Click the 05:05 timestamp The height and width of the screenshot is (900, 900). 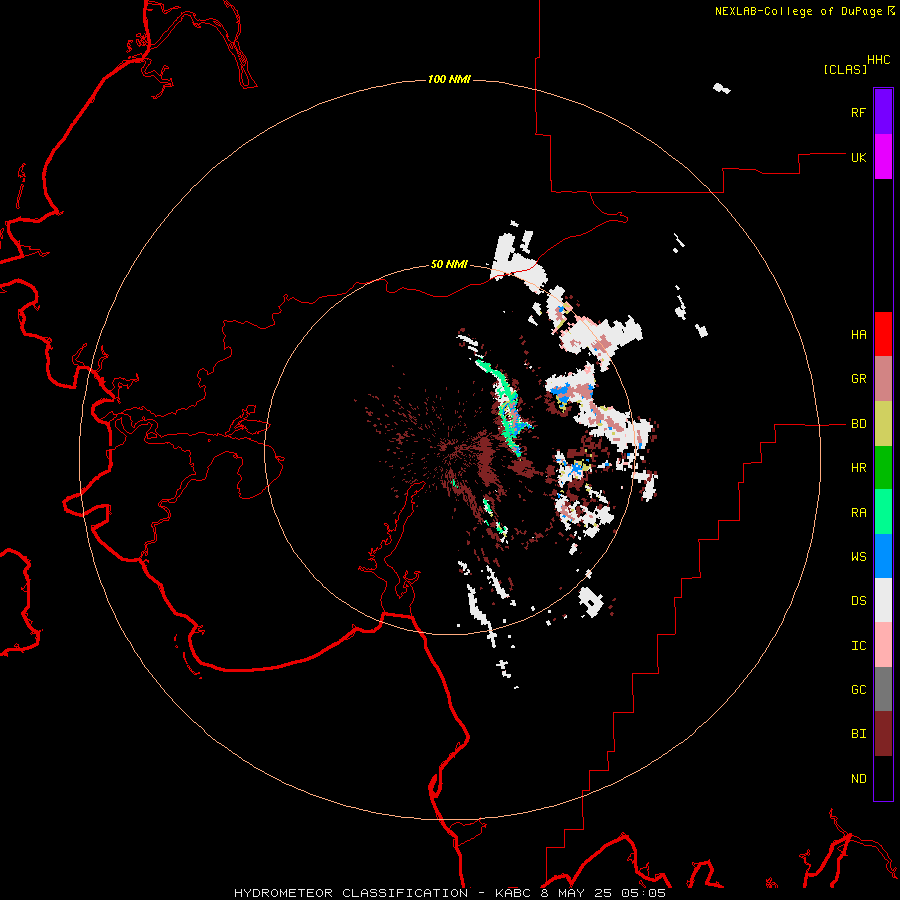pos(645,893)
